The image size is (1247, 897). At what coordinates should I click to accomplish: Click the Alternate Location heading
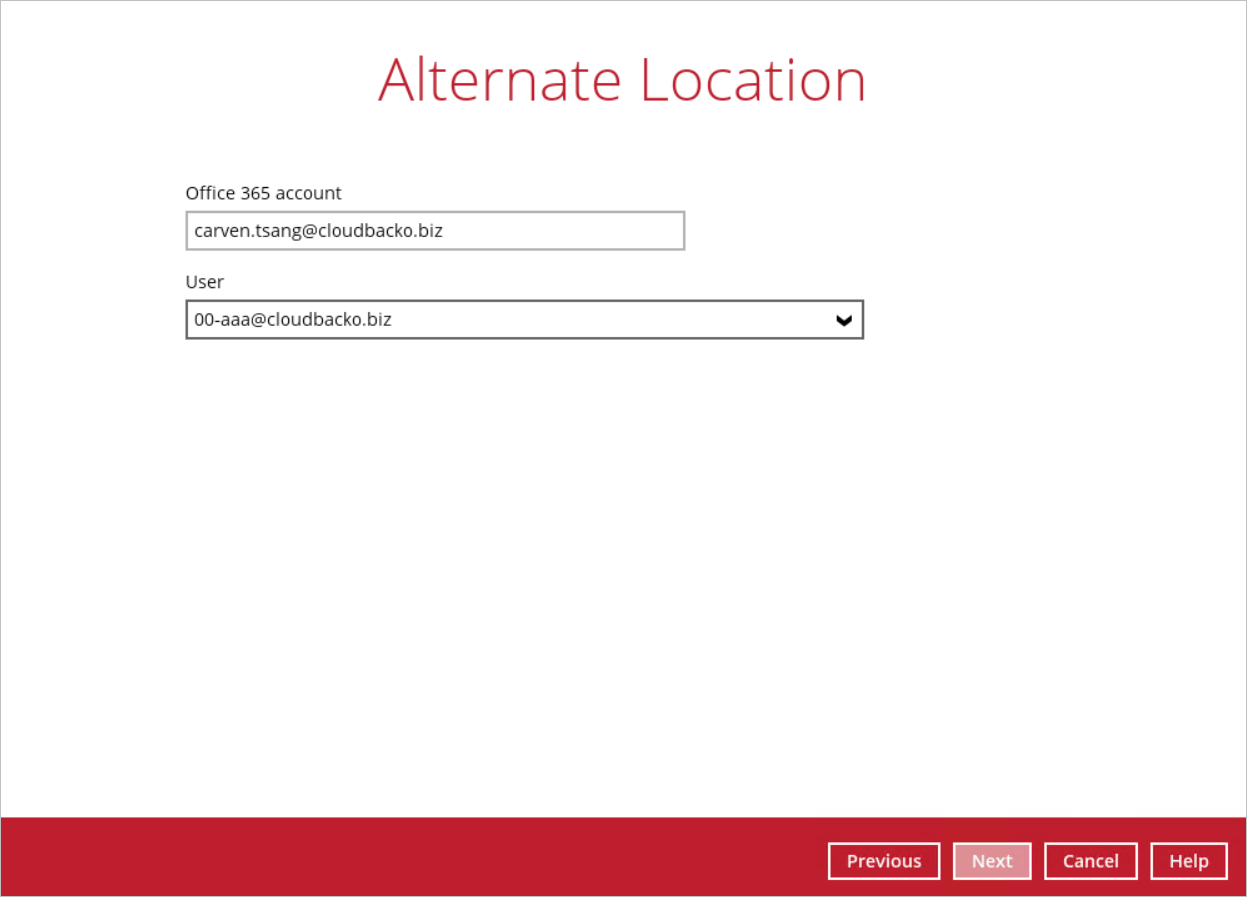(x=621, y=80)
